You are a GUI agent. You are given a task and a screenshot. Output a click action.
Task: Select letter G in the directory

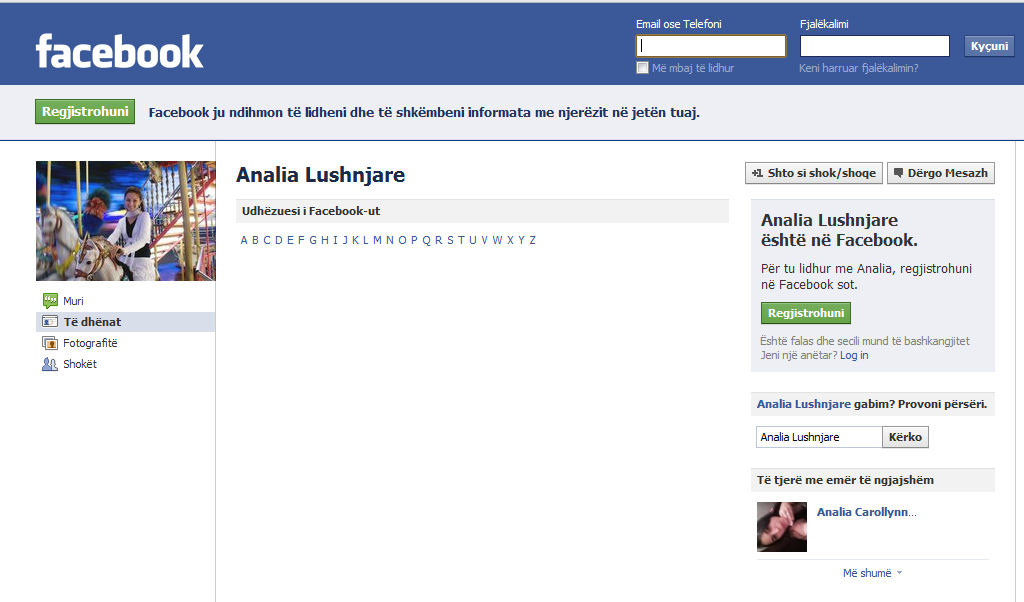(313, 240)
